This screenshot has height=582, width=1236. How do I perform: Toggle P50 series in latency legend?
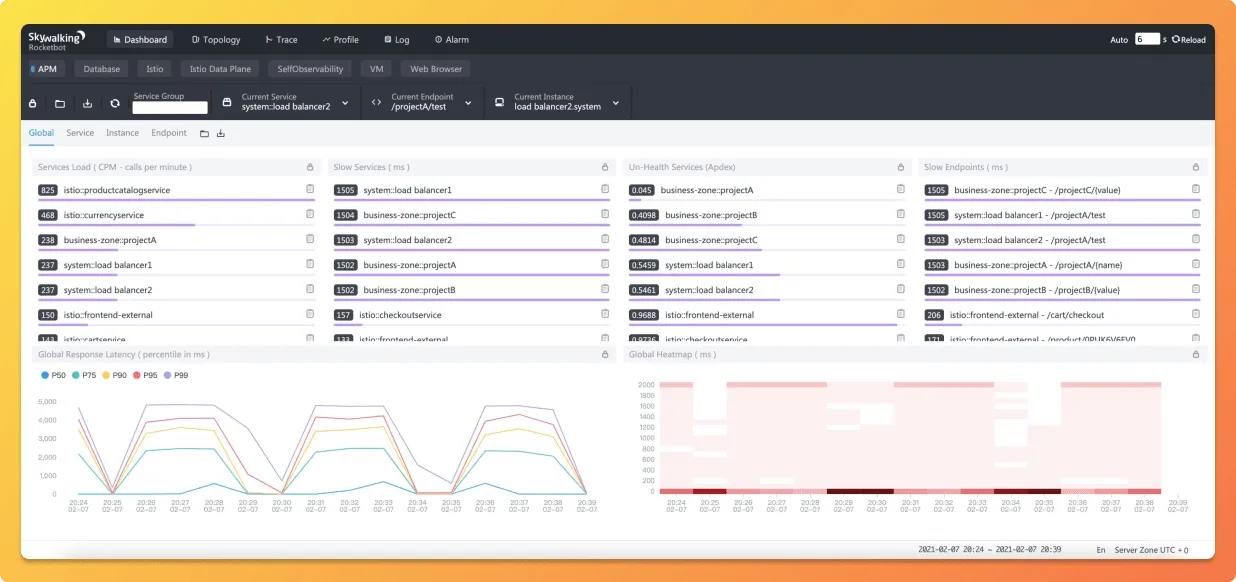point(51,375)
